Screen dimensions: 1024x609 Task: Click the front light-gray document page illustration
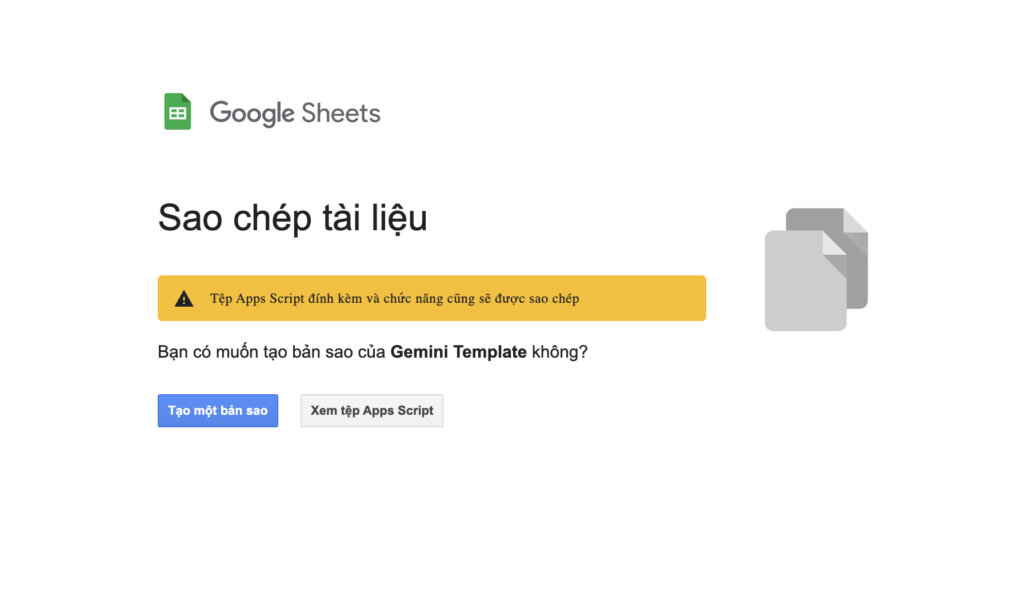[x=806, y=281]
